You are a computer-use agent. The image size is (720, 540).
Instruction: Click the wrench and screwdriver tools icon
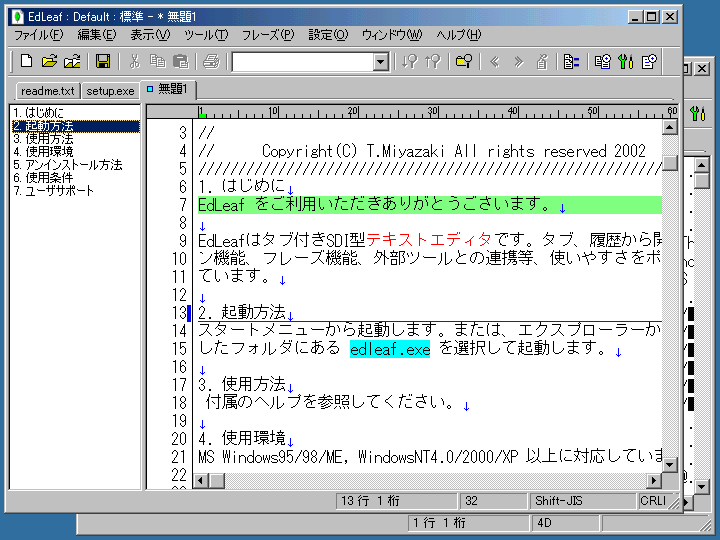point(625,61)
